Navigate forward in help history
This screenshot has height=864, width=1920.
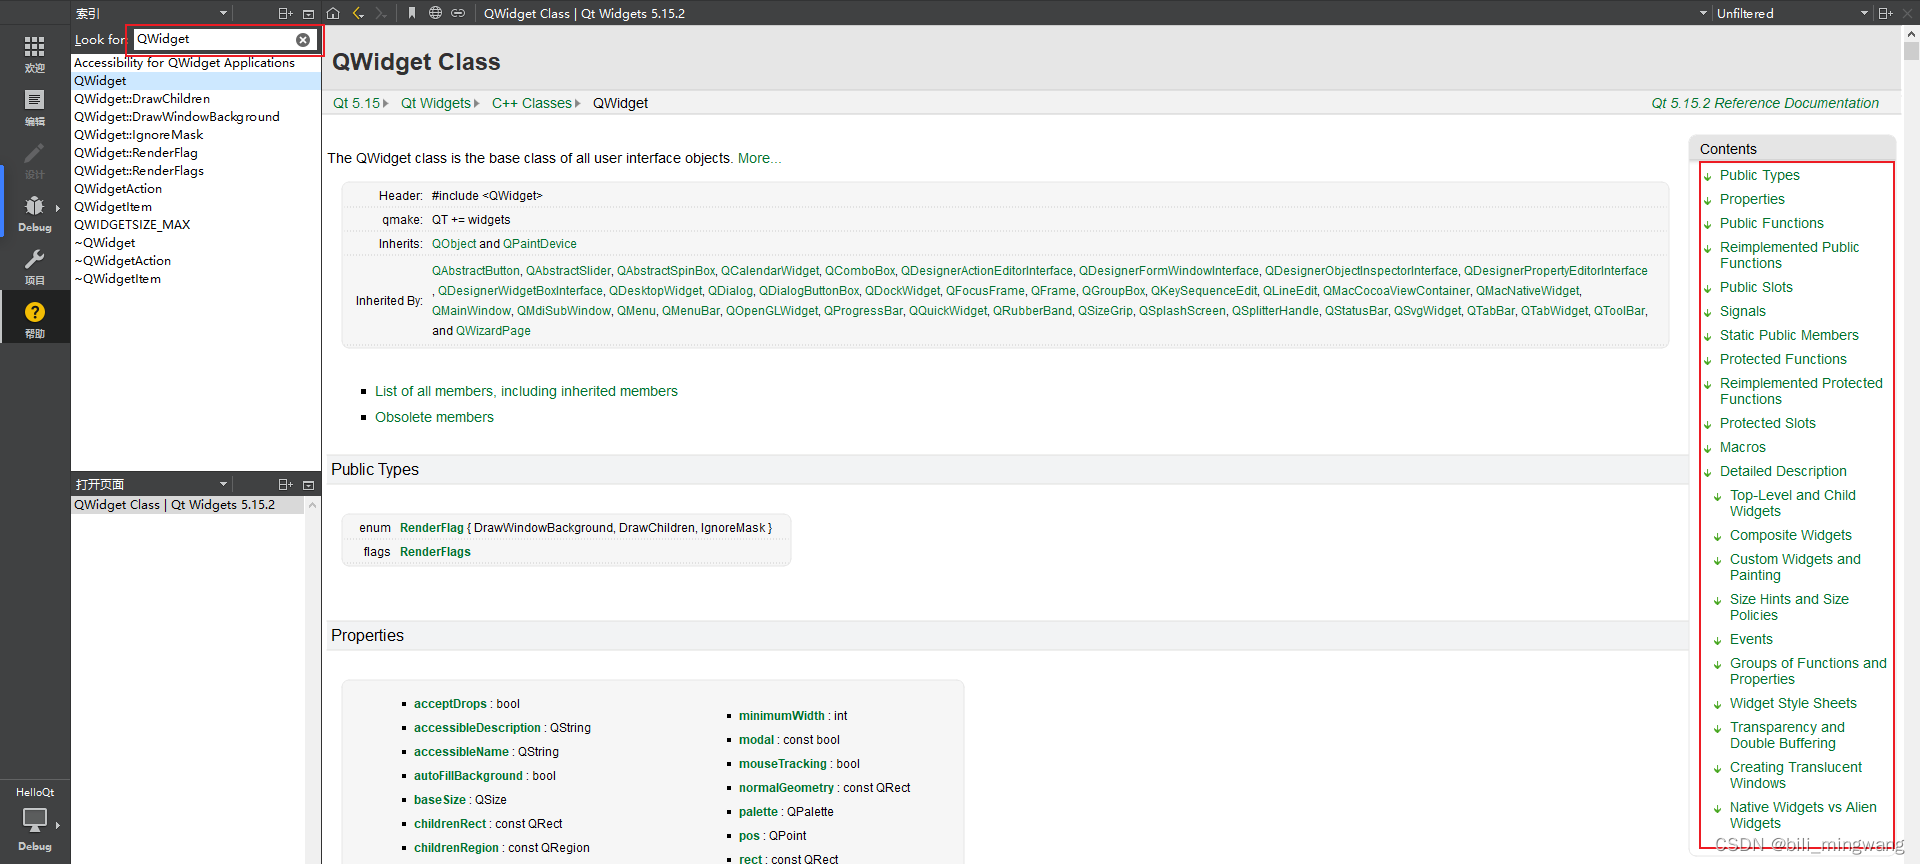click(x=381, y=13)
